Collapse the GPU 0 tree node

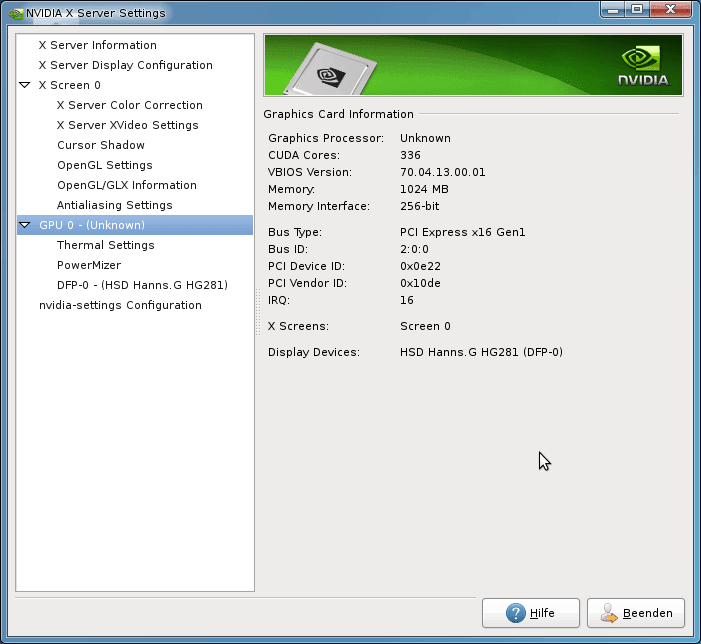pyautogui.click(x=25, y=225)
